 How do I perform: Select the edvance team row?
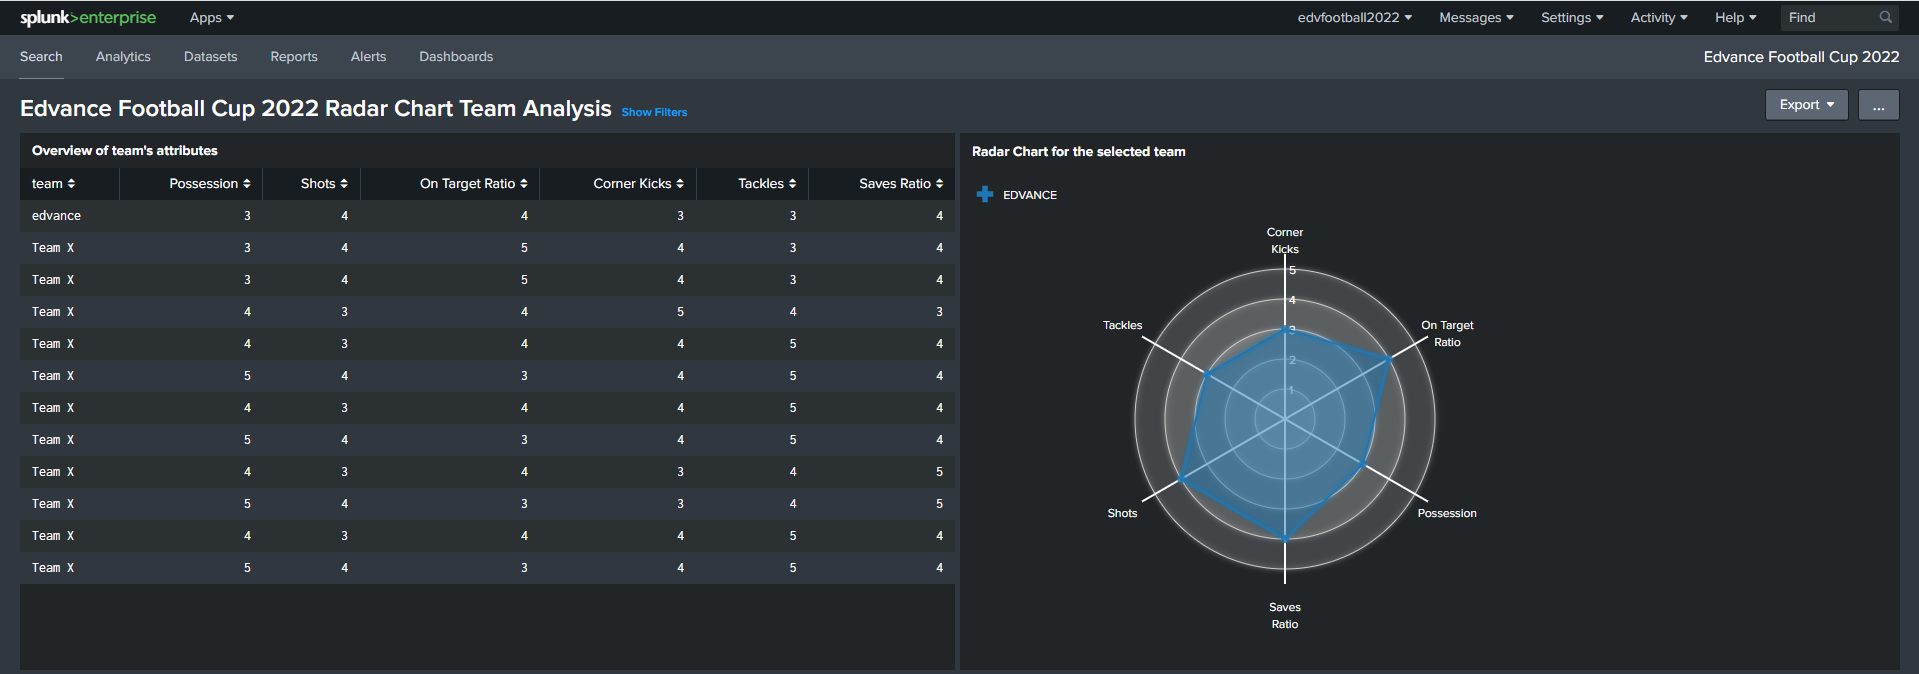tap(487, 216)
